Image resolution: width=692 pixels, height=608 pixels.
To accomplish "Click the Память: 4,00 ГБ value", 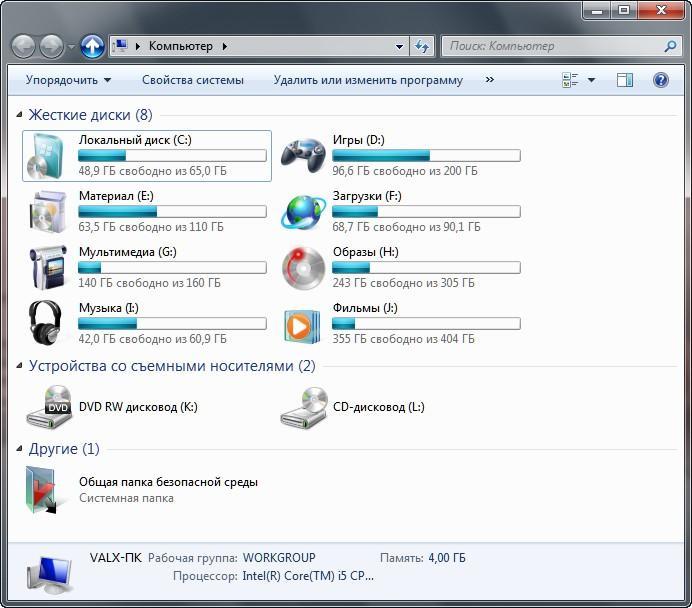I will click(x=447, y=558).
